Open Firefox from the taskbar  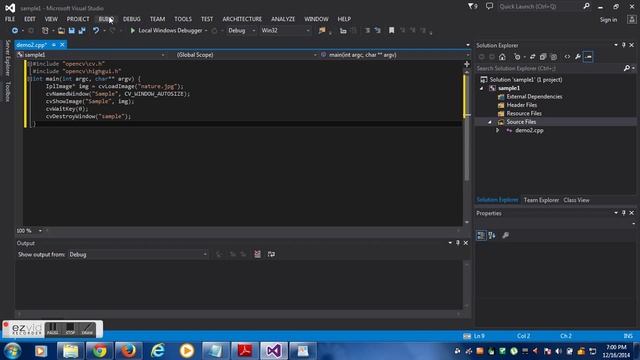(x=128, y=351)
